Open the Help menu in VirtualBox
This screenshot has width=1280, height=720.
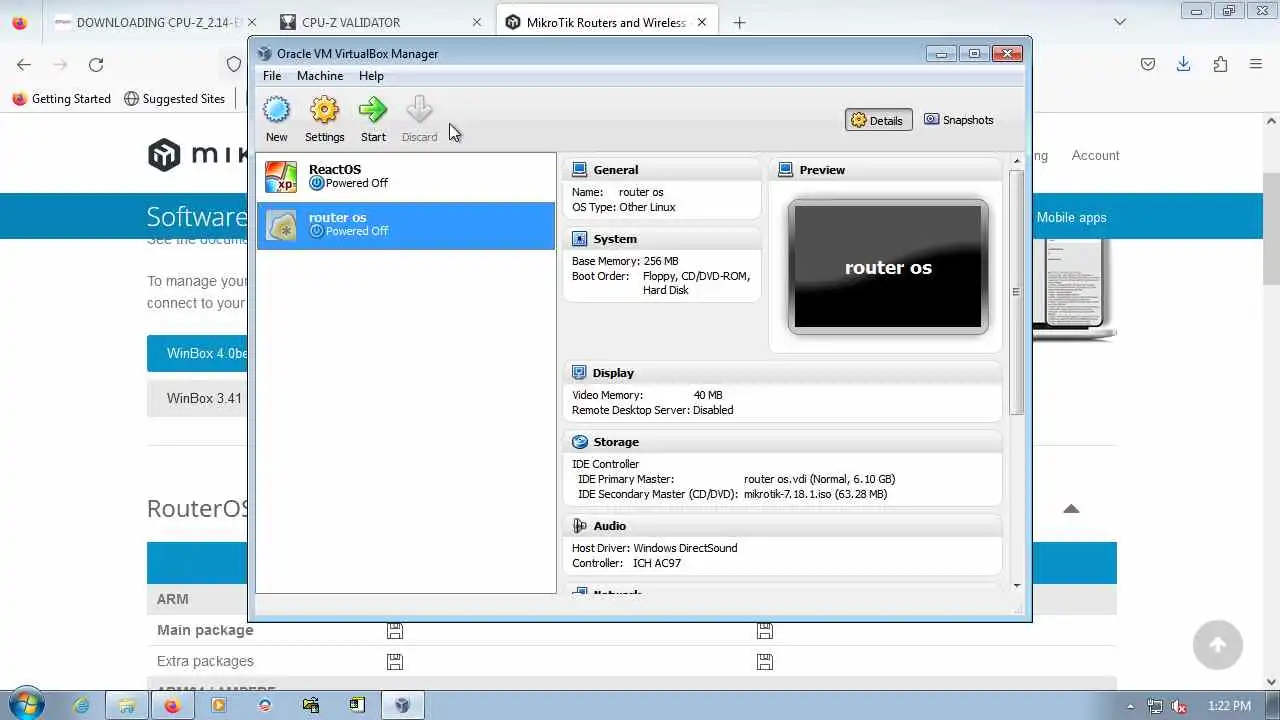371,76
